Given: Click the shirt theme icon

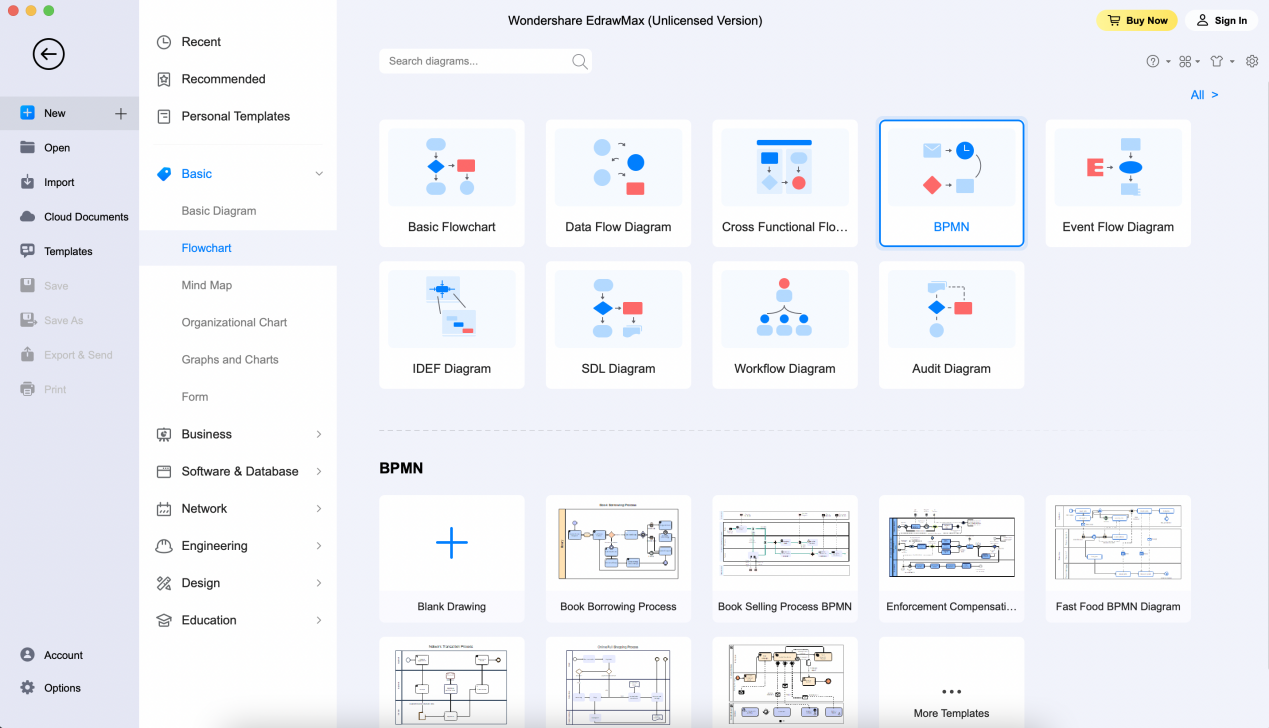Looking at the screenshot, I should [1217, 61].
